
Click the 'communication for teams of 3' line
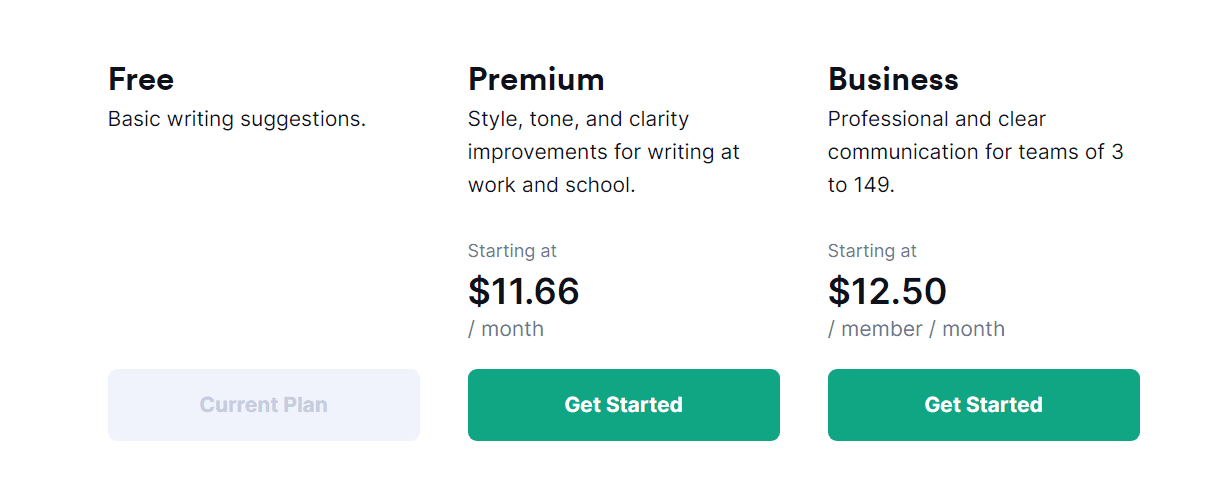(x=975, y=152)
